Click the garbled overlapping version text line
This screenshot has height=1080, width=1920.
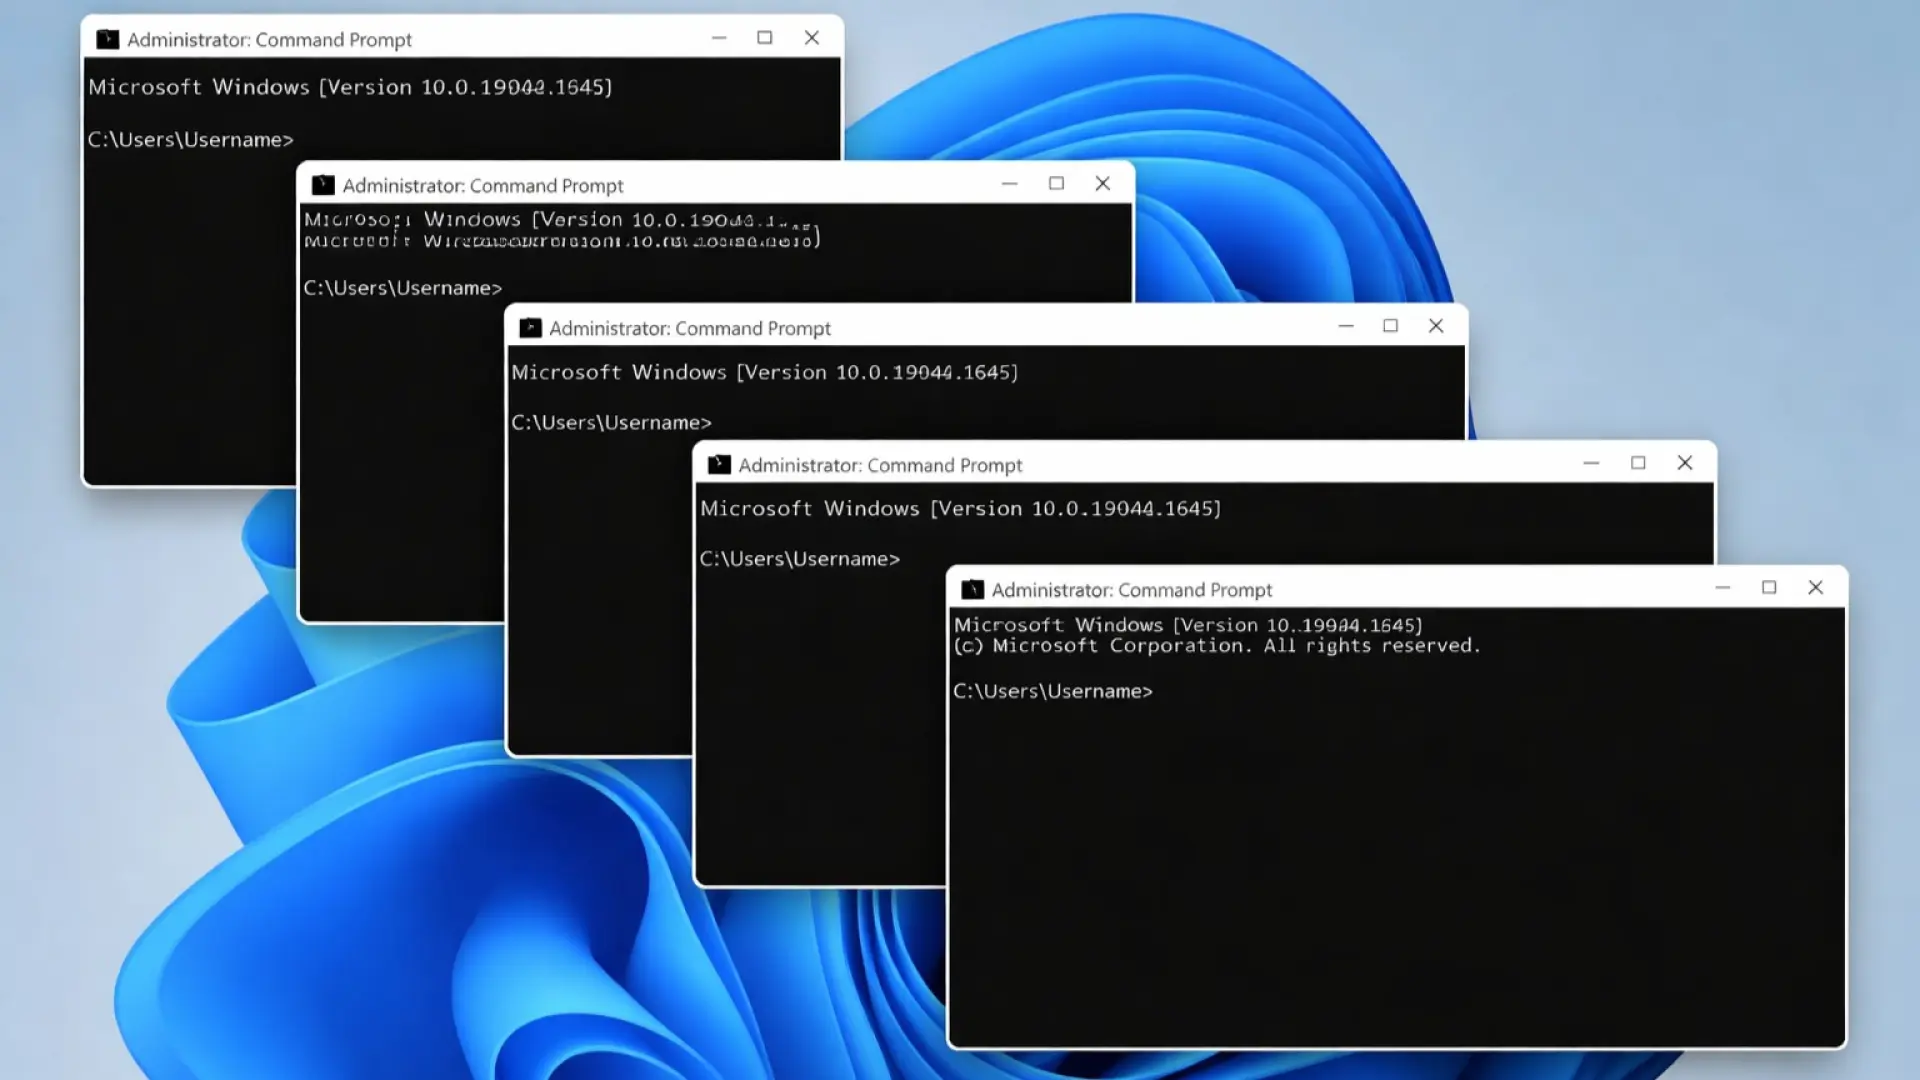point(562,230)
